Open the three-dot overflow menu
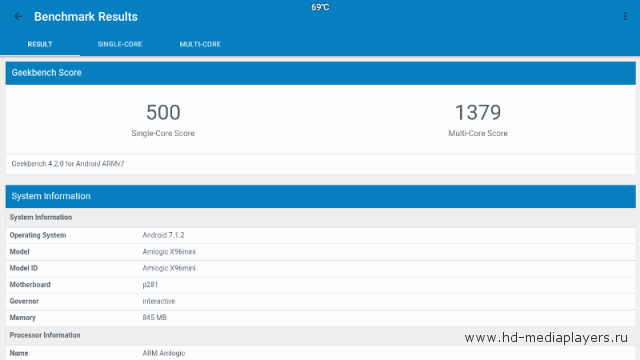The width and height of the screenshot is (640, 360). [624, 16]
